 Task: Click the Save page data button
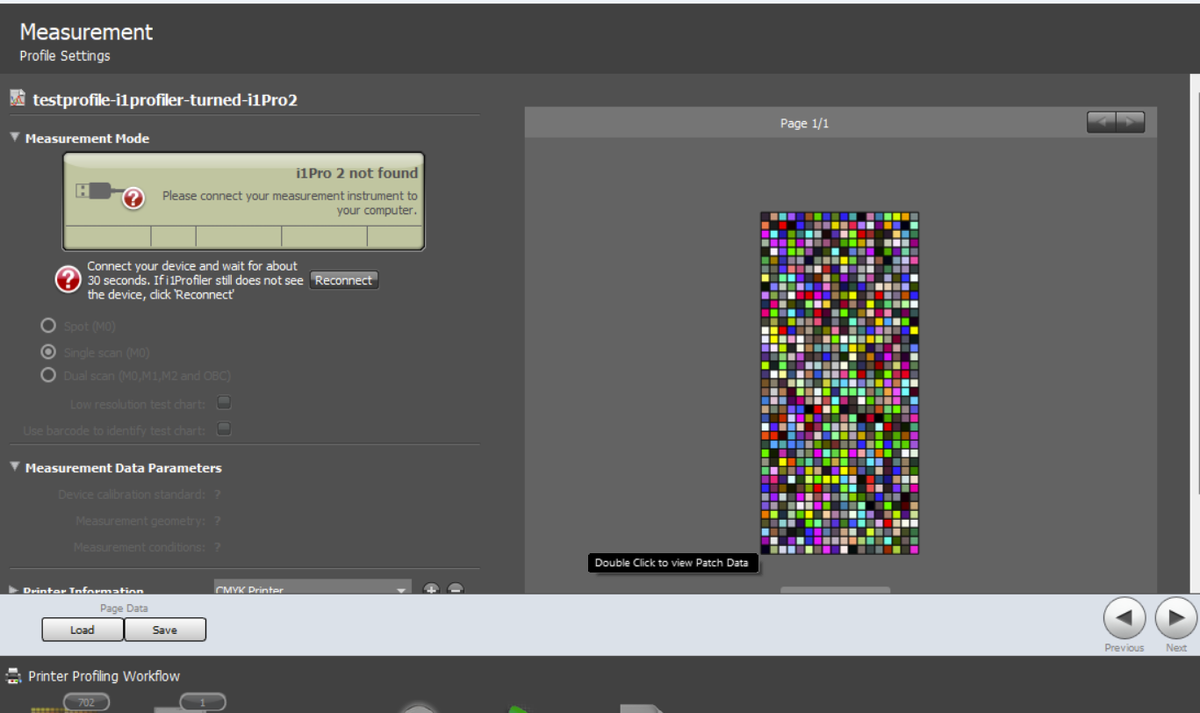point(165,630)
